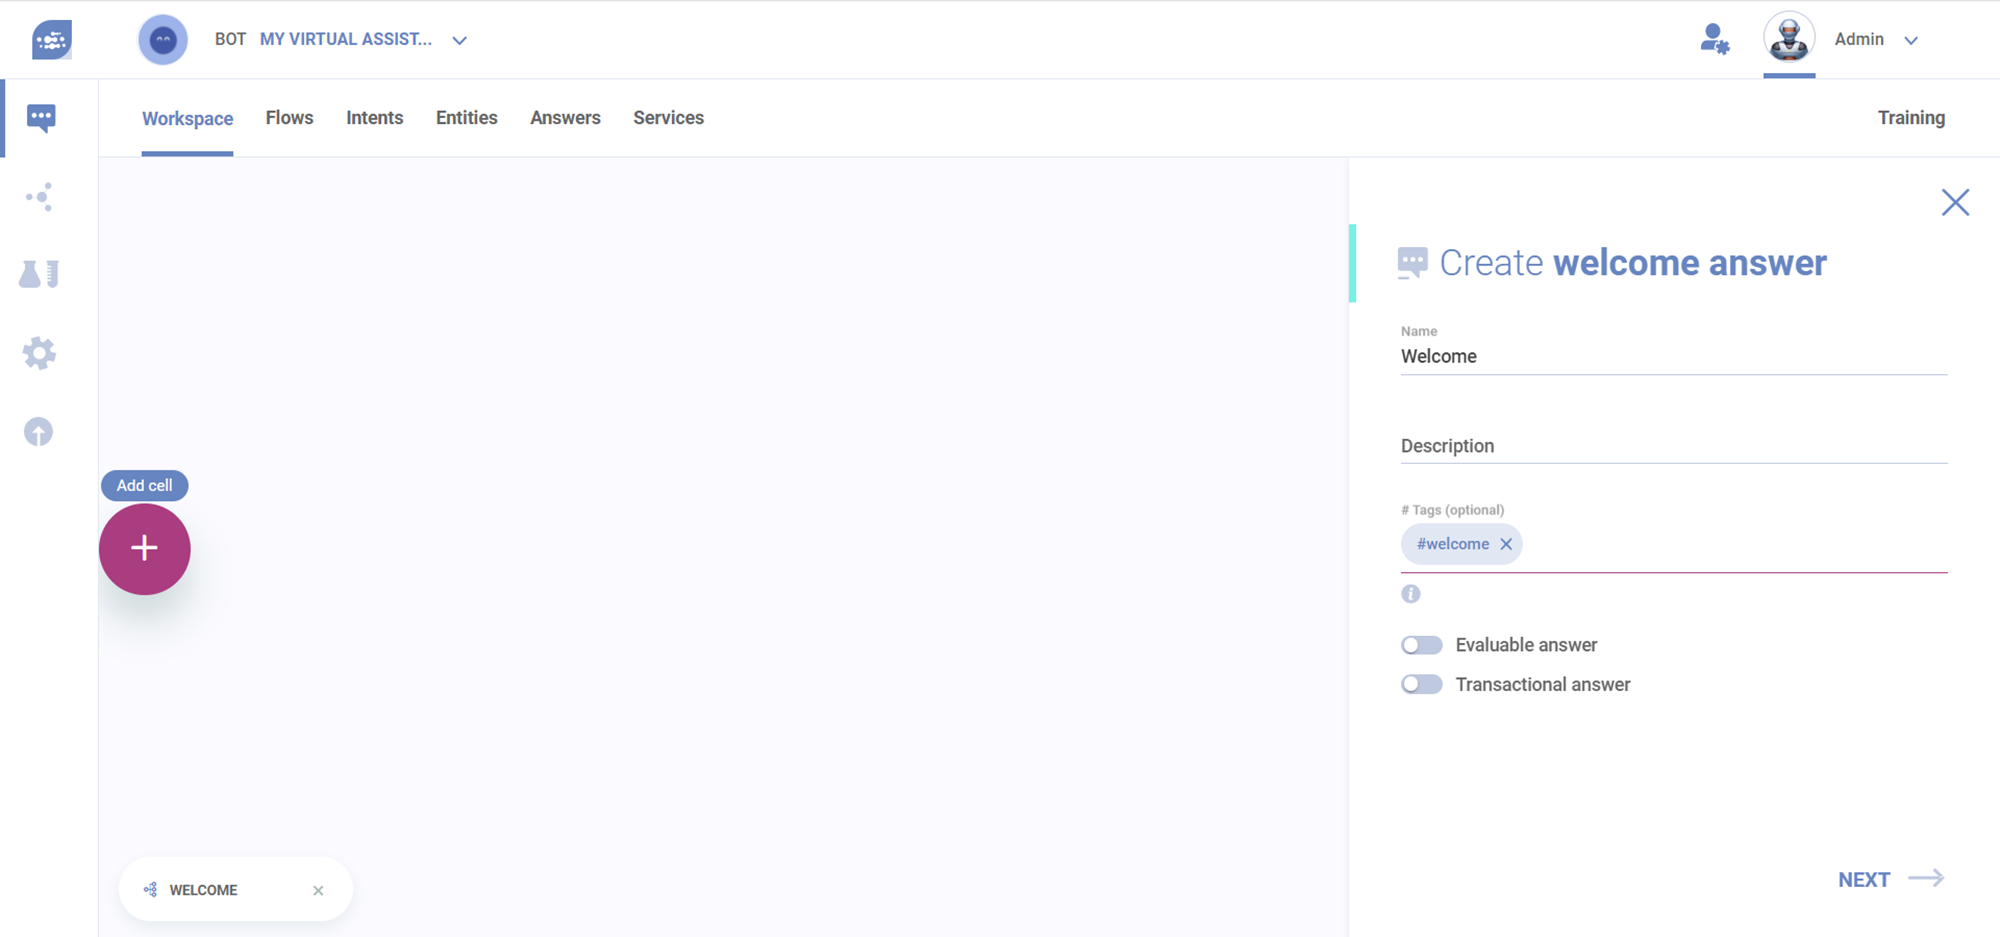The image size is (2000, 937).
Task: Expand the bot selector dropdown chevron
Action: [x=459, y=41]
